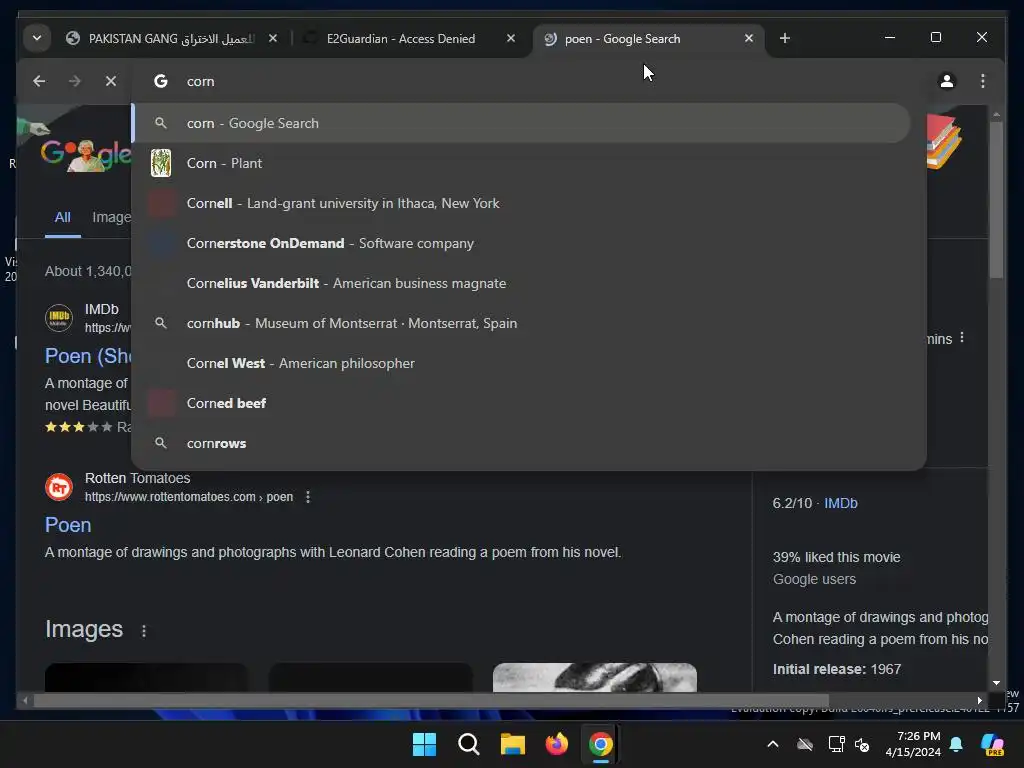Choose the 'cornrows' suggestion
Screen dimensions: 1024x768
point(521,443)
